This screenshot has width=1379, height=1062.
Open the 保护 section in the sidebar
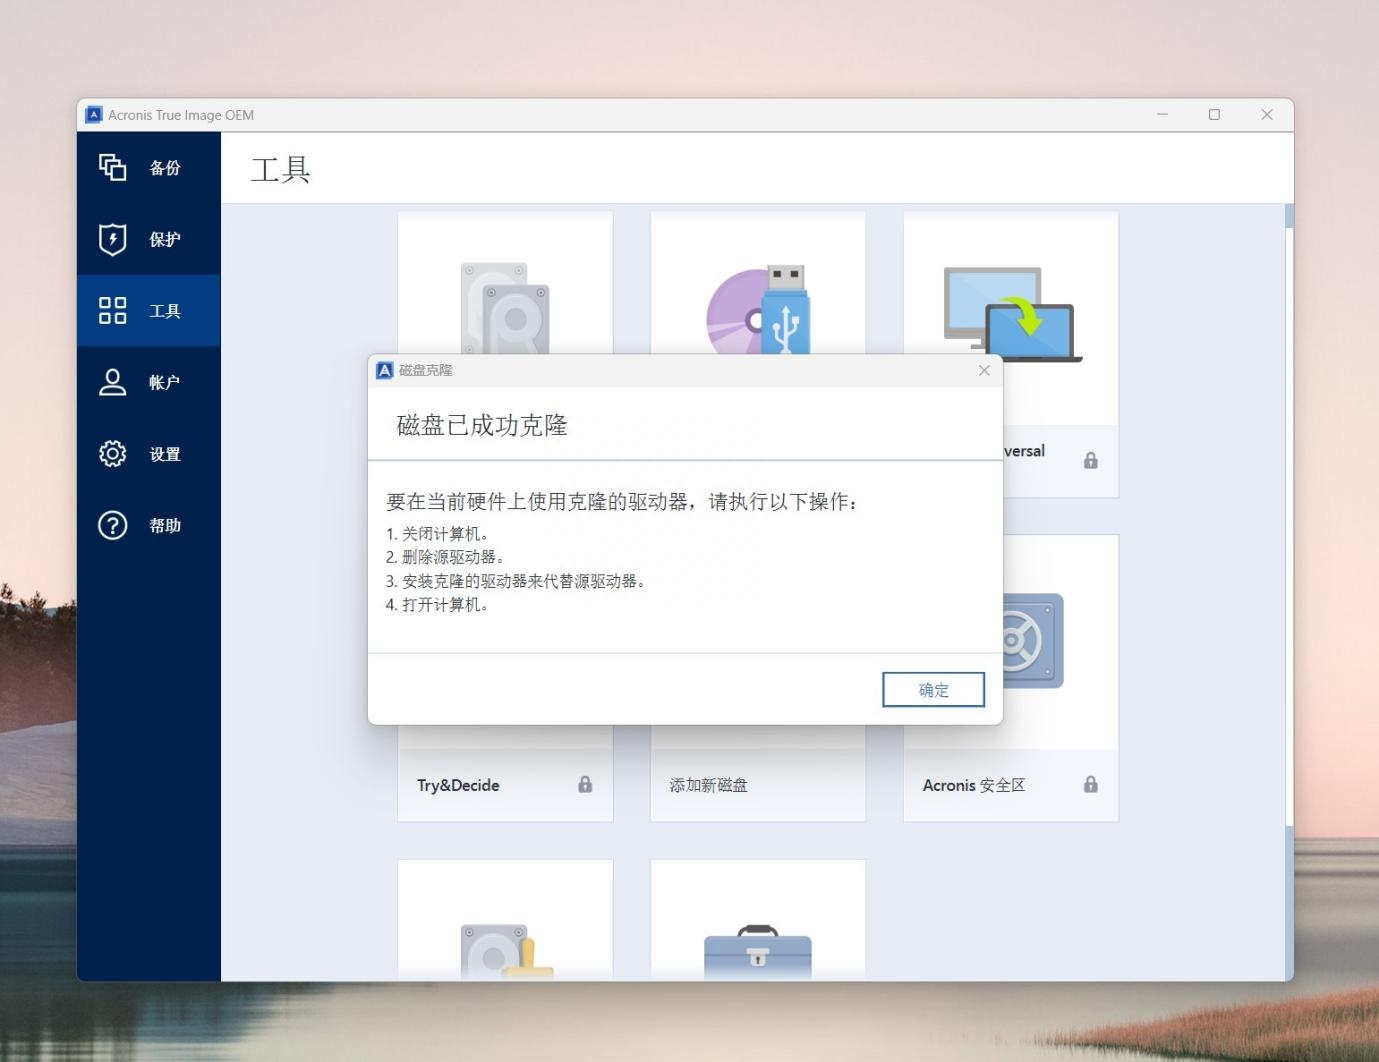pyautogui.click(x=149, y=239)
